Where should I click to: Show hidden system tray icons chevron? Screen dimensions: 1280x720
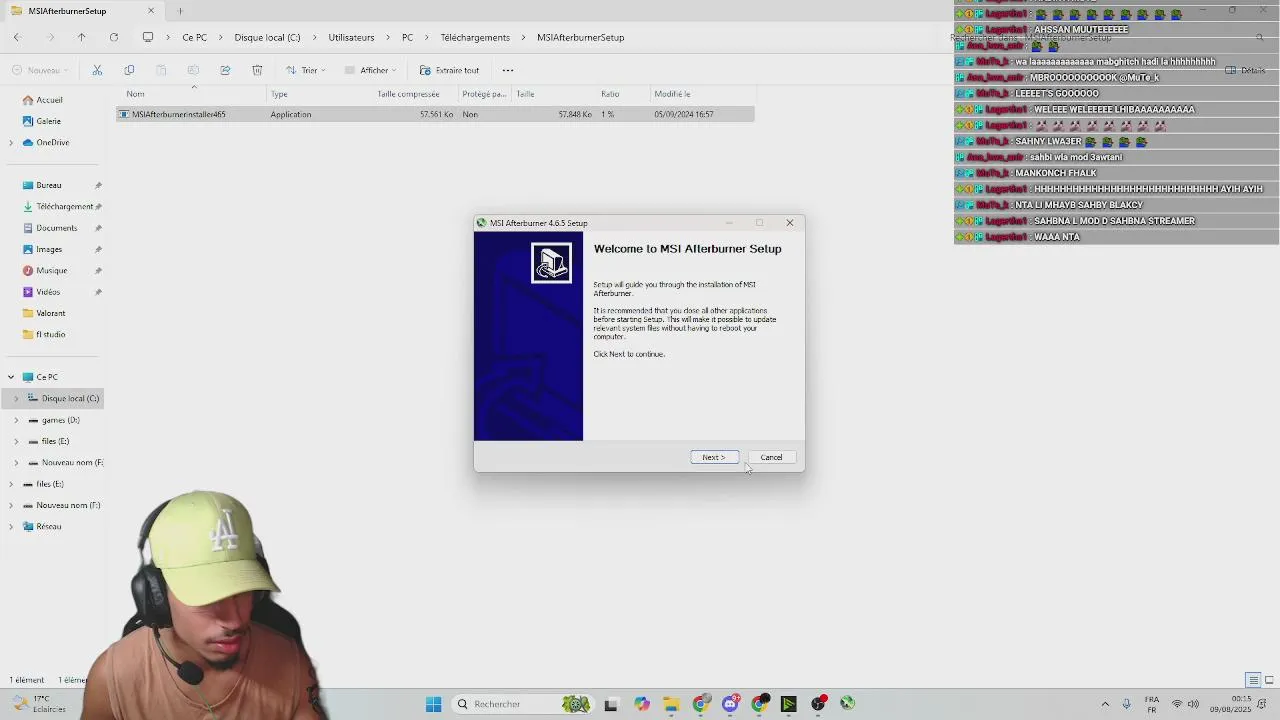[x=1105, y=704]
